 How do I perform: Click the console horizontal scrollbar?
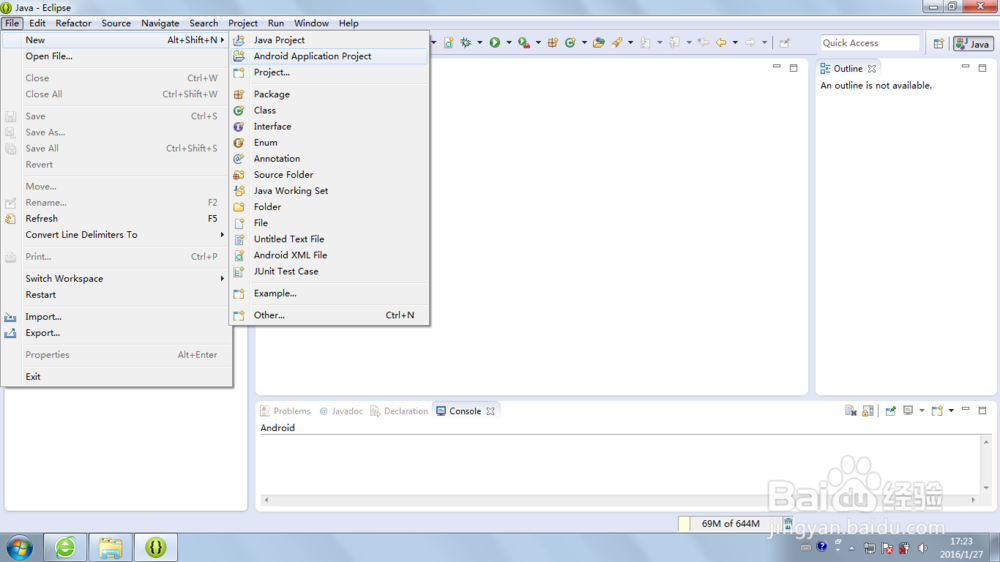tap(620, 500)
